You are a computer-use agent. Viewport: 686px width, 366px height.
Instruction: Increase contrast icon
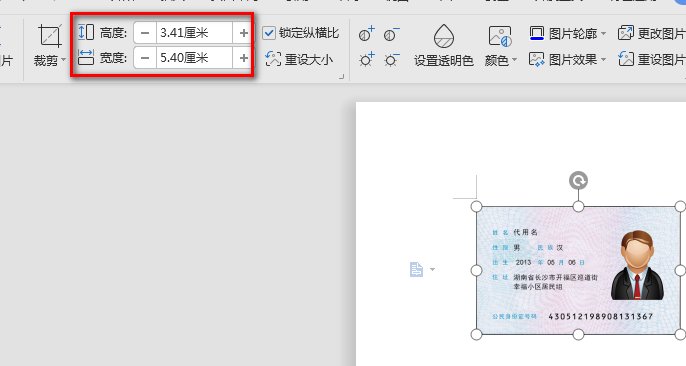tap(367, 34)
